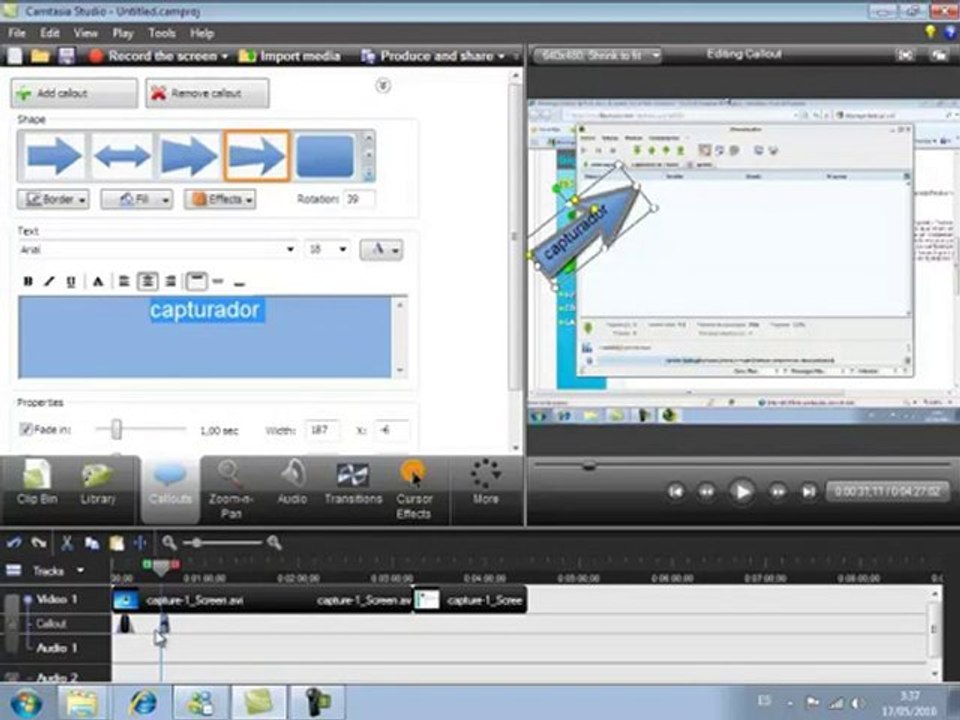Open the Transitions tab

pos(353,484)
